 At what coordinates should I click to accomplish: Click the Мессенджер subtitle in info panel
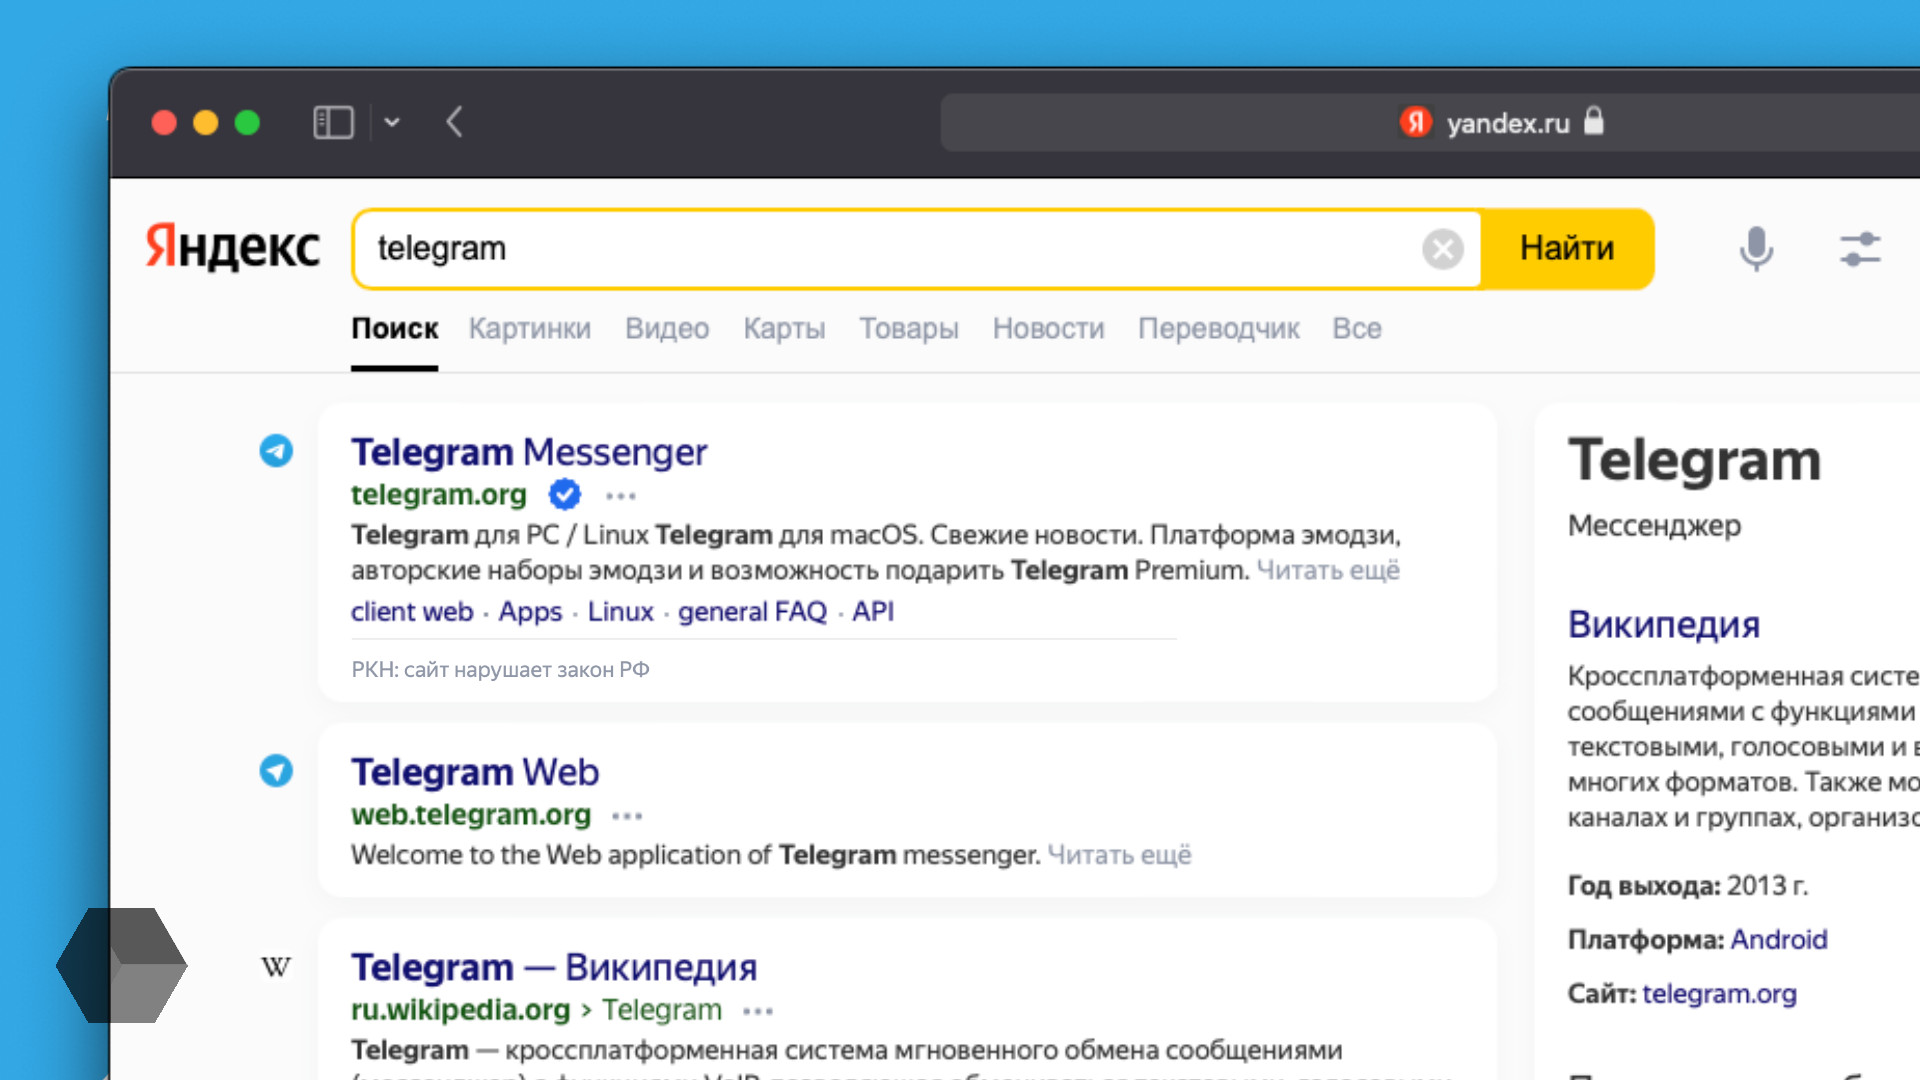pyautogui.click(x=1654, y=525)
